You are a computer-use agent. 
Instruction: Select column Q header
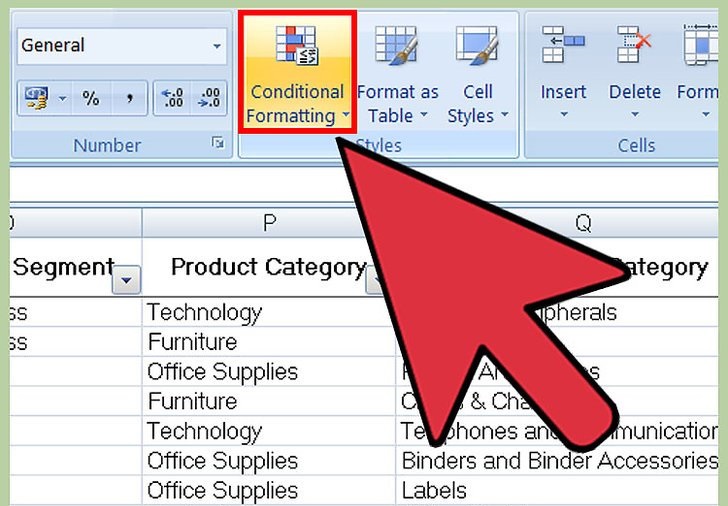click(x=582, y=223)
